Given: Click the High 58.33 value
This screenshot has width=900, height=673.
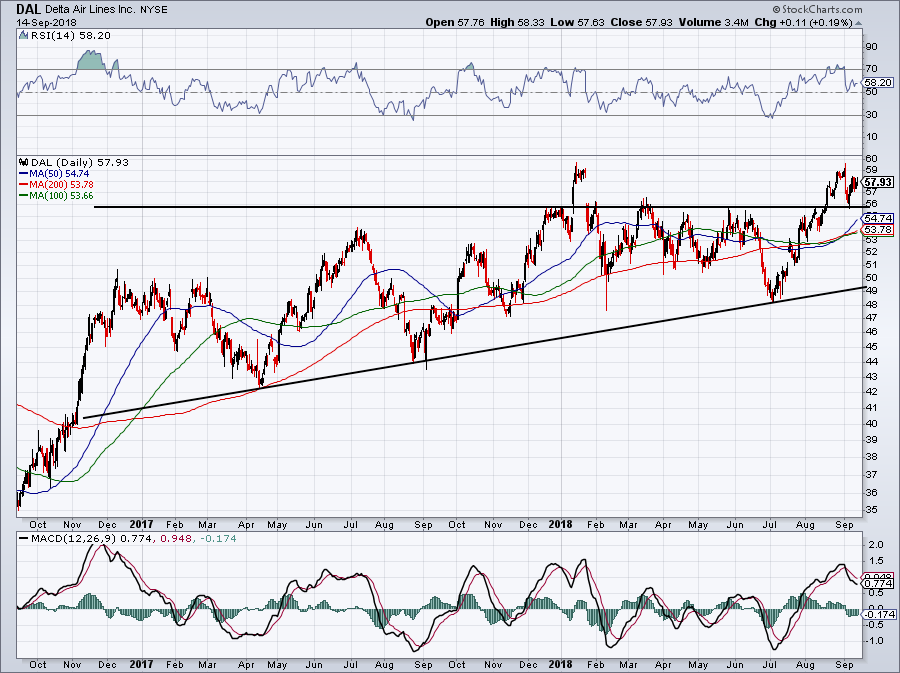Looking at the screenshot, I should click(x=516, y=22).
